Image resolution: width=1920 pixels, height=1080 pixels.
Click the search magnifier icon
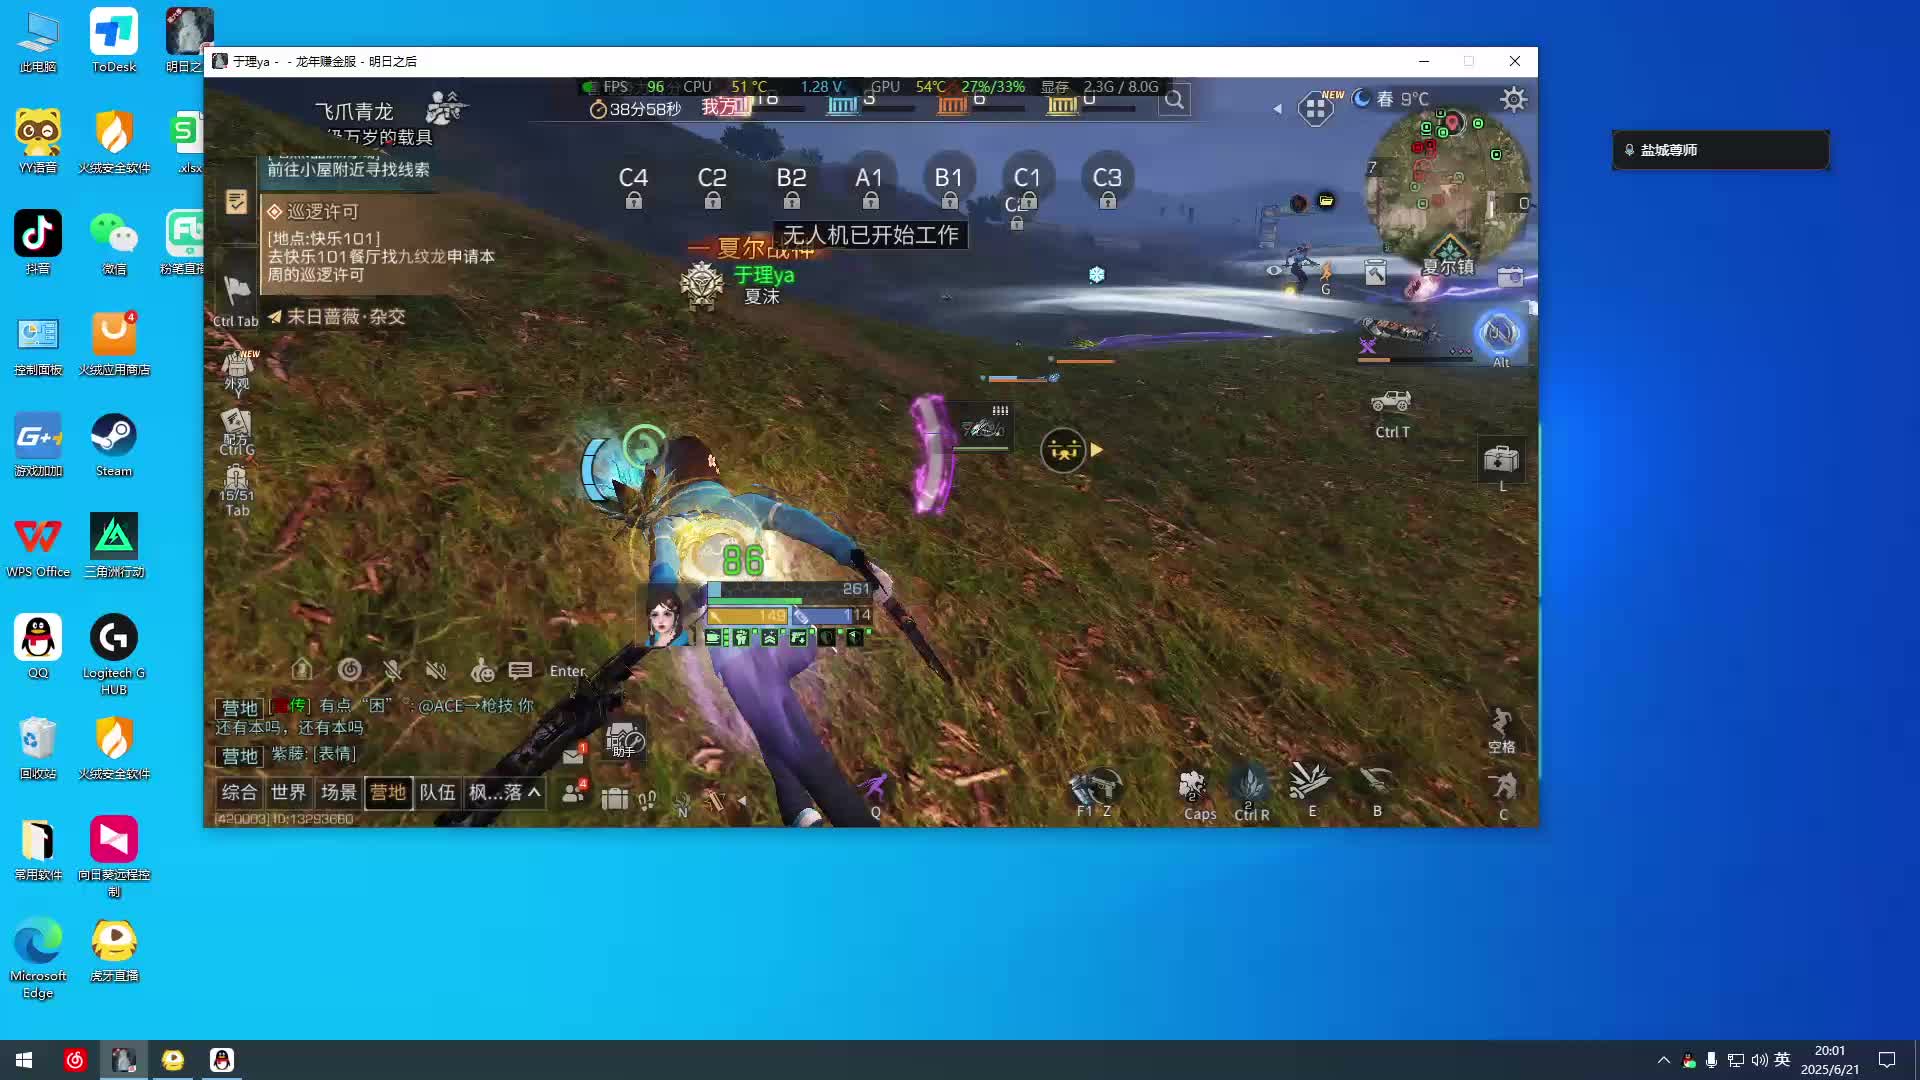1174,100
